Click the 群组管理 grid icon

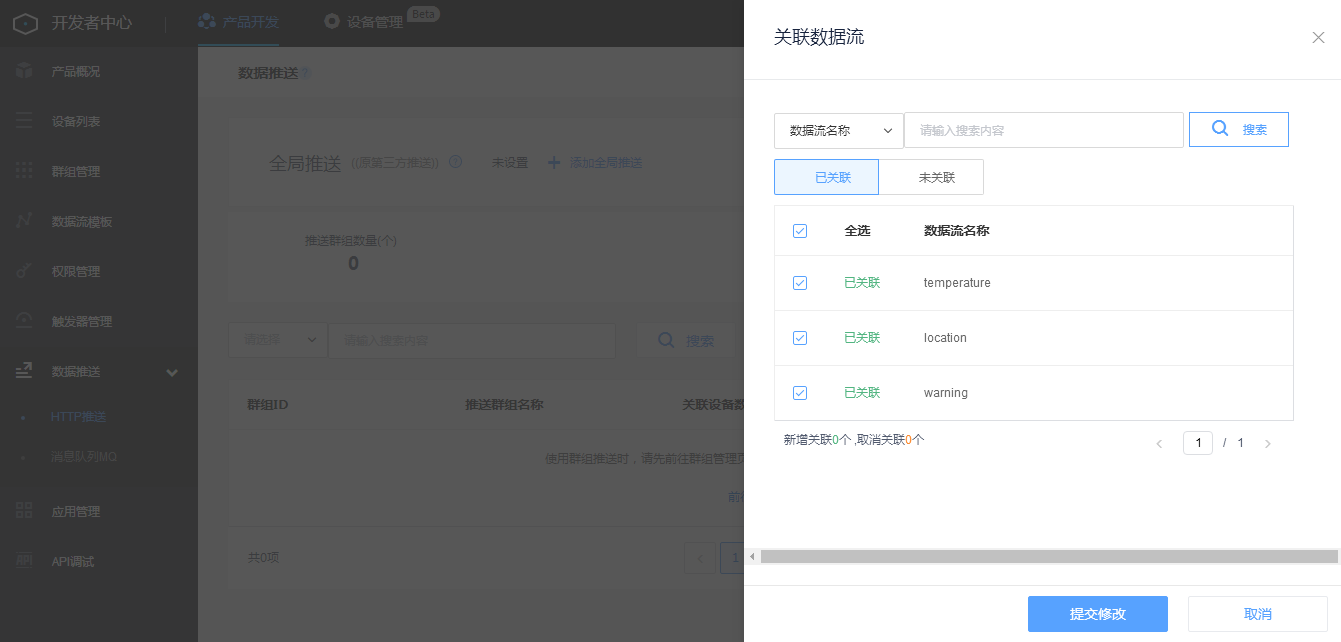tap(24, 171)
